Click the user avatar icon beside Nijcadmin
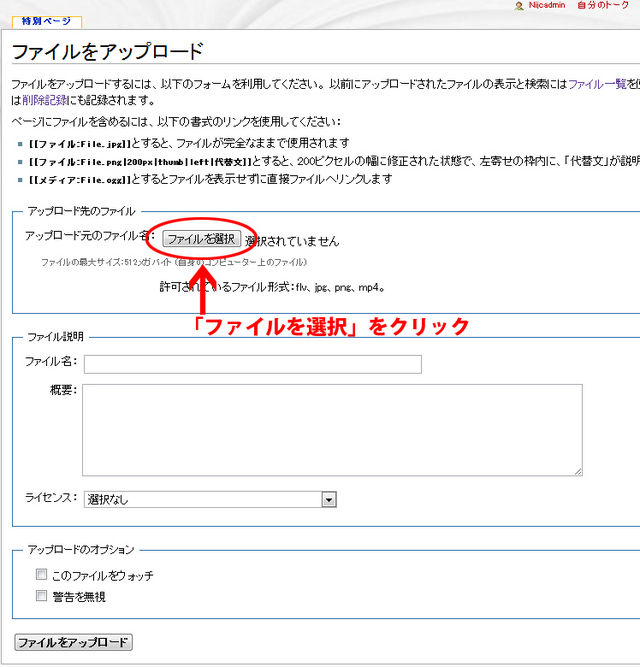640x667 pixels. coord(519,6)
